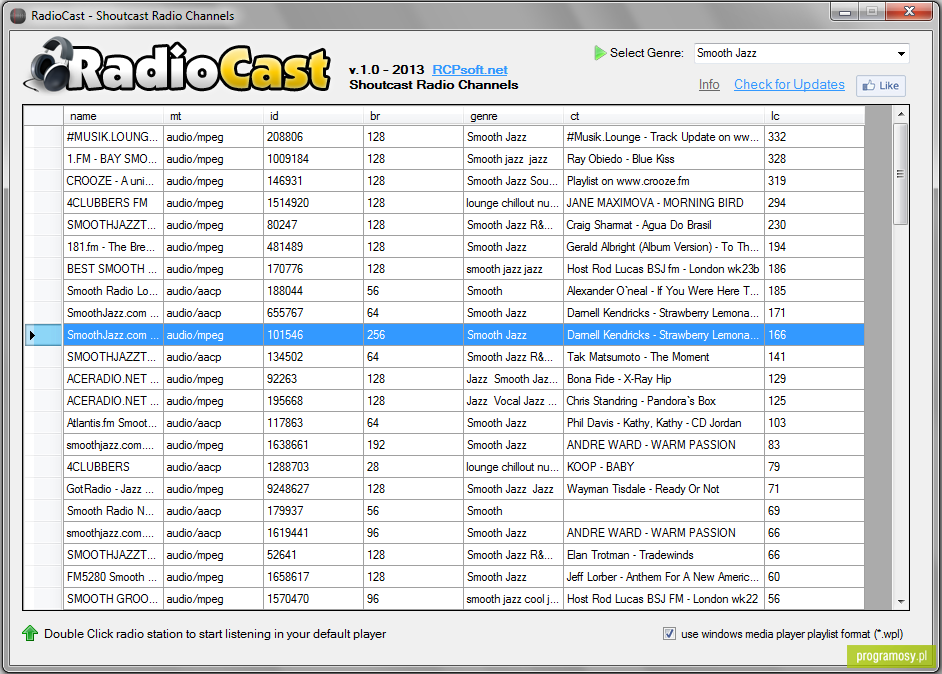942x674 pixels.
Task: Click listener count 328
Action: [815, 159]
